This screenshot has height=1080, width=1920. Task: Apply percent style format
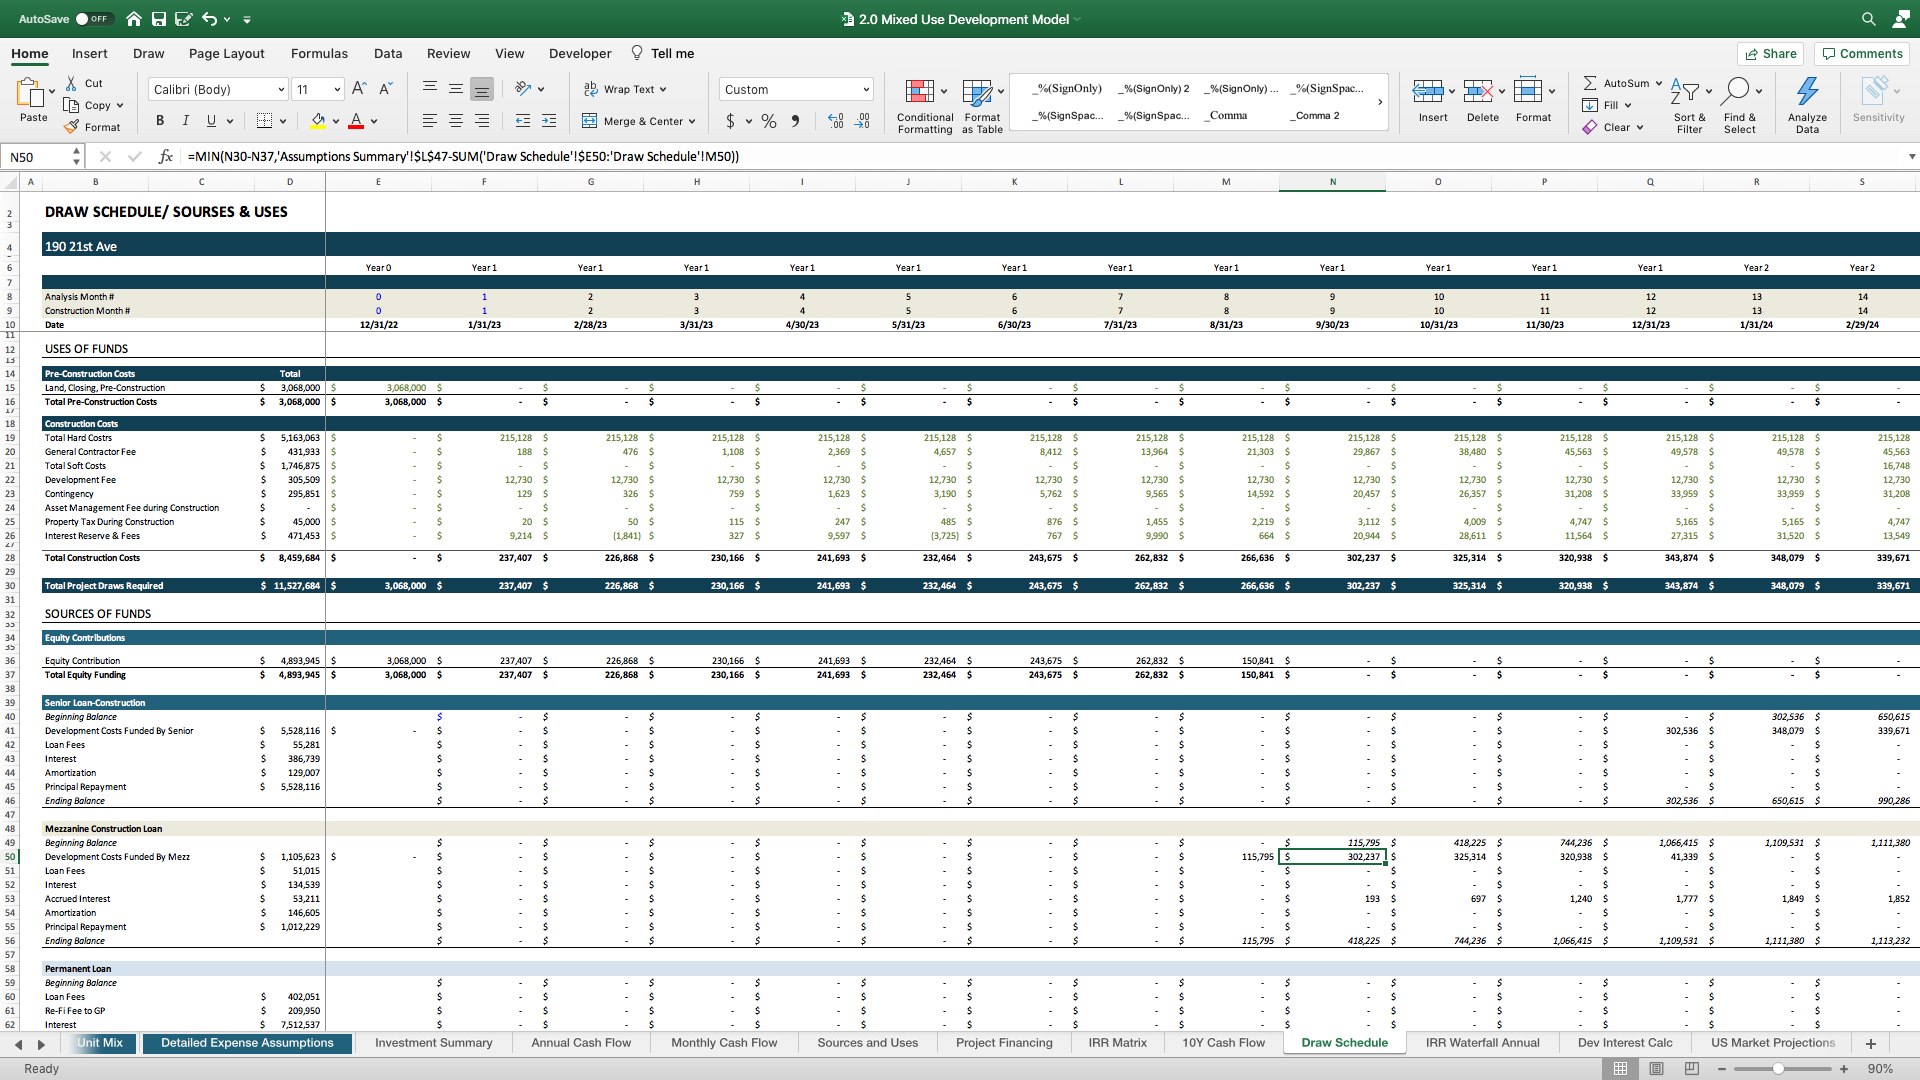pos(769,121)
